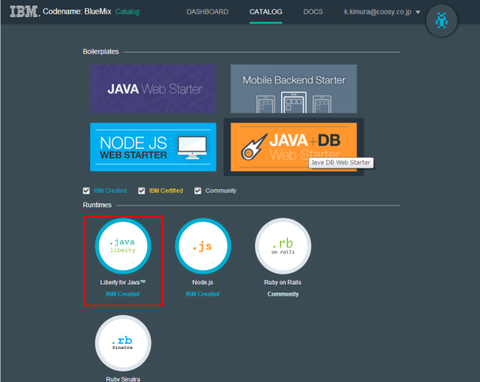The height and width of the screenshot is (382, 480).
Task: Click the Runtimes section heading
Action: 97,205
